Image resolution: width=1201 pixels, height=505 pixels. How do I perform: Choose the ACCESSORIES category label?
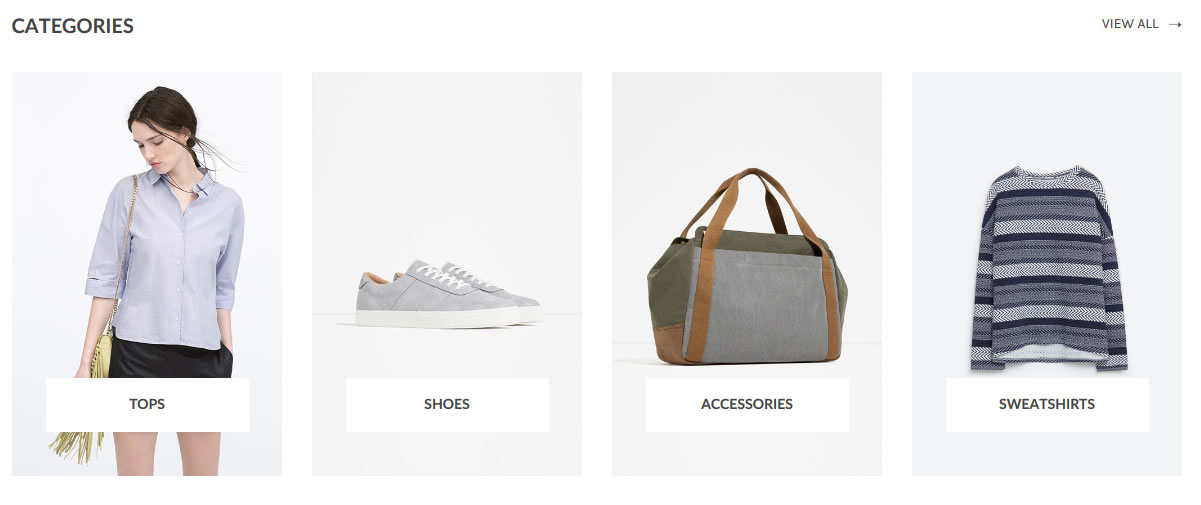tap(747, 405)
